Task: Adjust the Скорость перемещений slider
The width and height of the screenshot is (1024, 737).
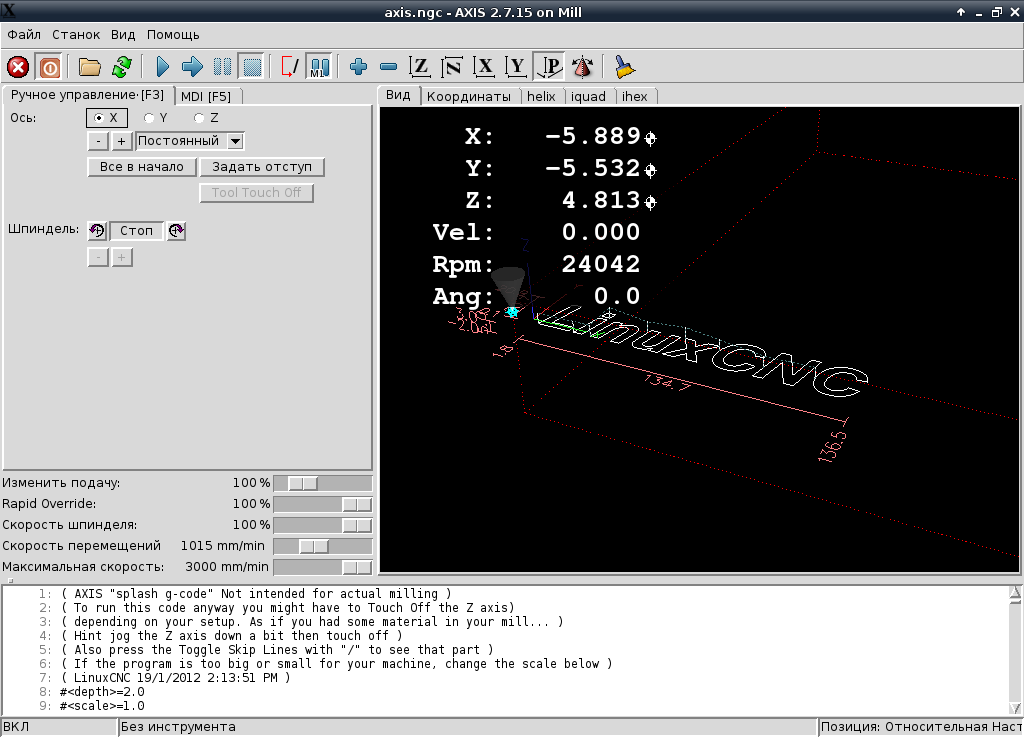Action: pos(314,546)
